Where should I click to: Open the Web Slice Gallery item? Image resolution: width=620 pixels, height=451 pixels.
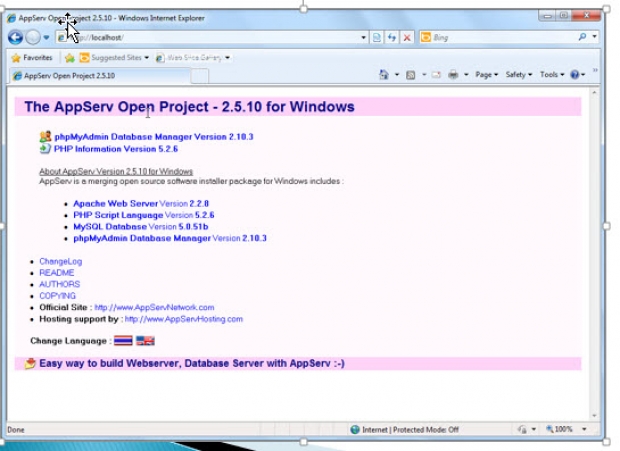coord(193,58)
